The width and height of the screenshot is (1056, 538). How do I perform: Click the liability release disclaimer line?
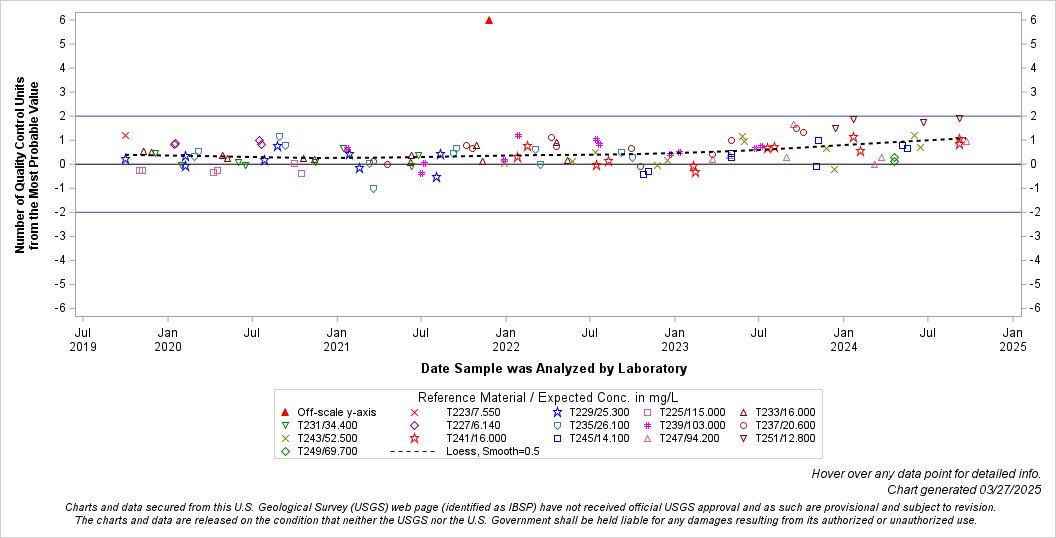(x=525, y=520)
